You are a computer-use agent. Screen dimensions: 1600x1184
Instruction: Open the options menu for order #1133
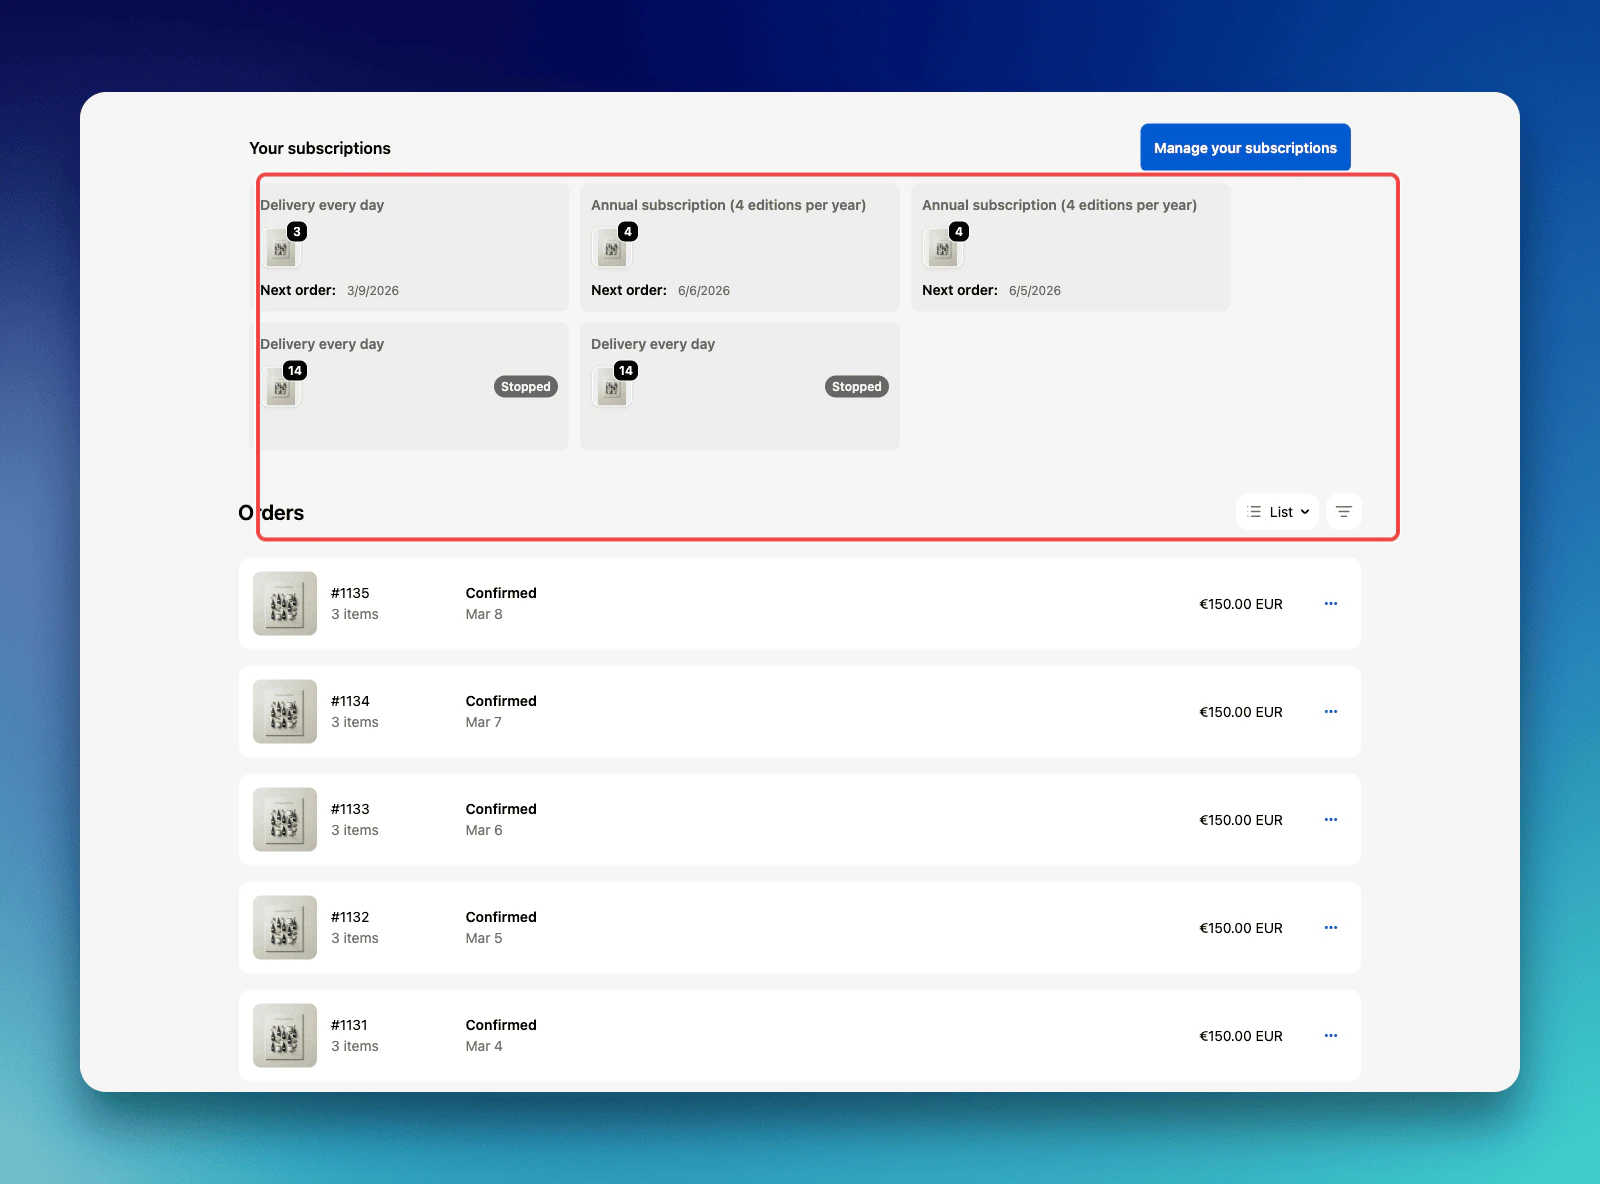click(1330, 819)
